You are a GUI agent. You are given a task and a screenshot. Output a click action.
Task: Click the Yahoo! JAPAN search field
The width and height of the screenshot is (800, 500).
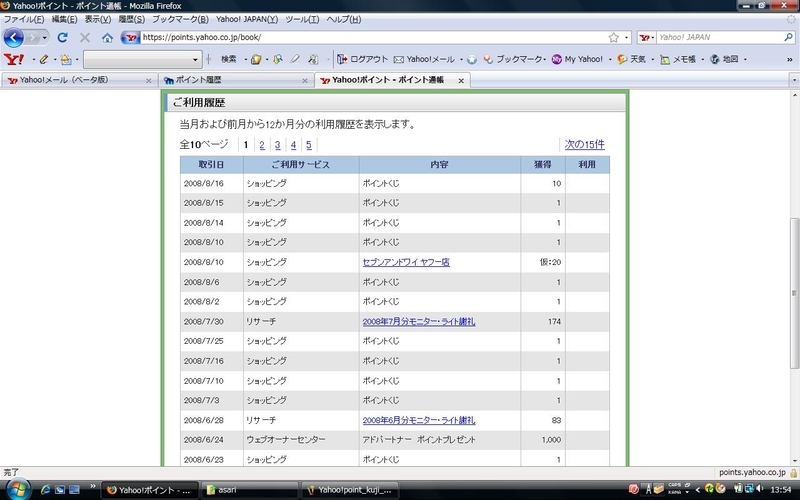click(719, 37)
